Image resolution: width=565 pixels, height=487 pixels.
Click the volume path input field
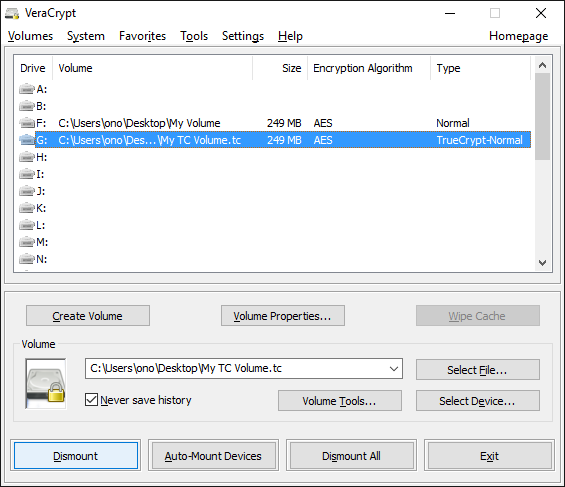click(x=244, y=368)
